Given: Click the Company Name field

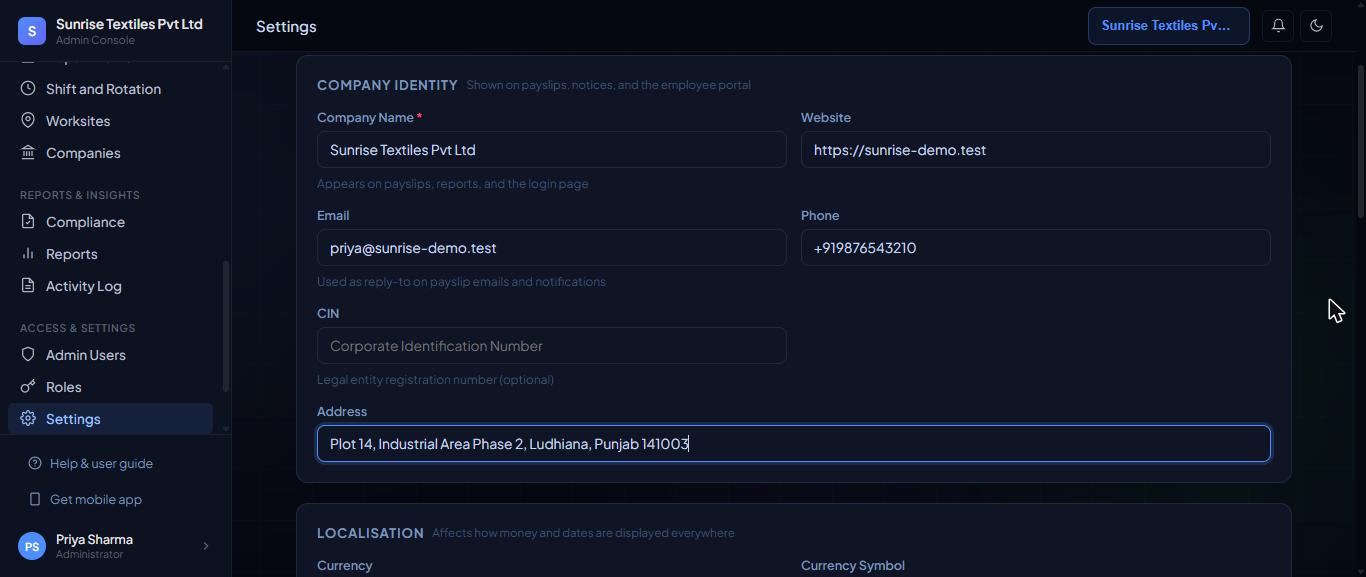Looking at the screenshot, I should pos(552,150).
